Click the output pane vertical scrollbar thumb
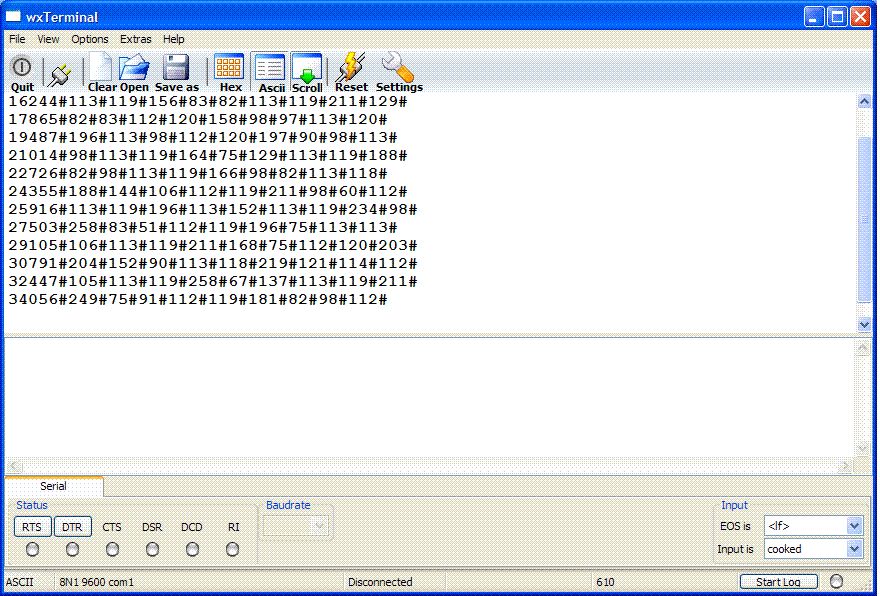 pos(864,219)
